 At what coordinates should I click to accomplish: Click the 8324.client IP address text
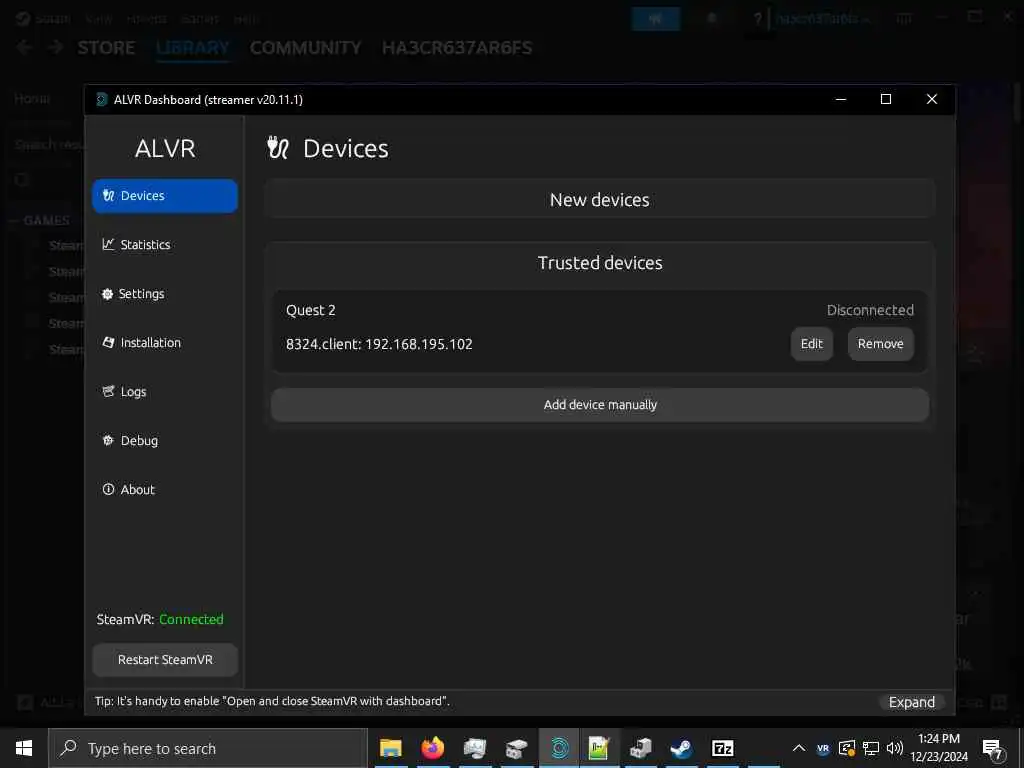click(379, 344)
